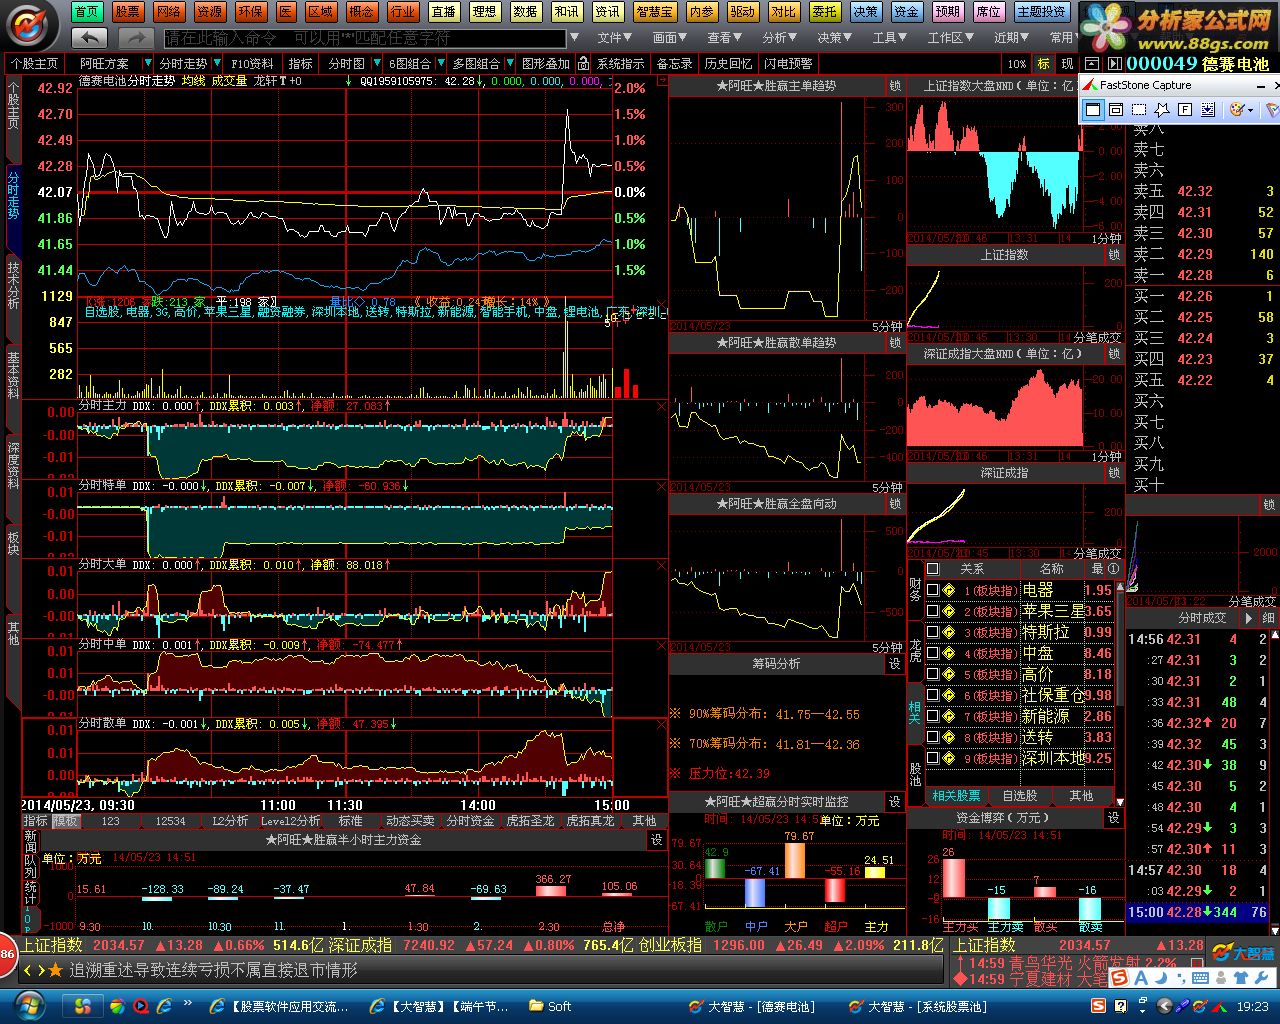Image resolution: width=1280 pixels, height=1024 pixels.
Task: Click 智慧宝 top button
Action: click(654, 11)
